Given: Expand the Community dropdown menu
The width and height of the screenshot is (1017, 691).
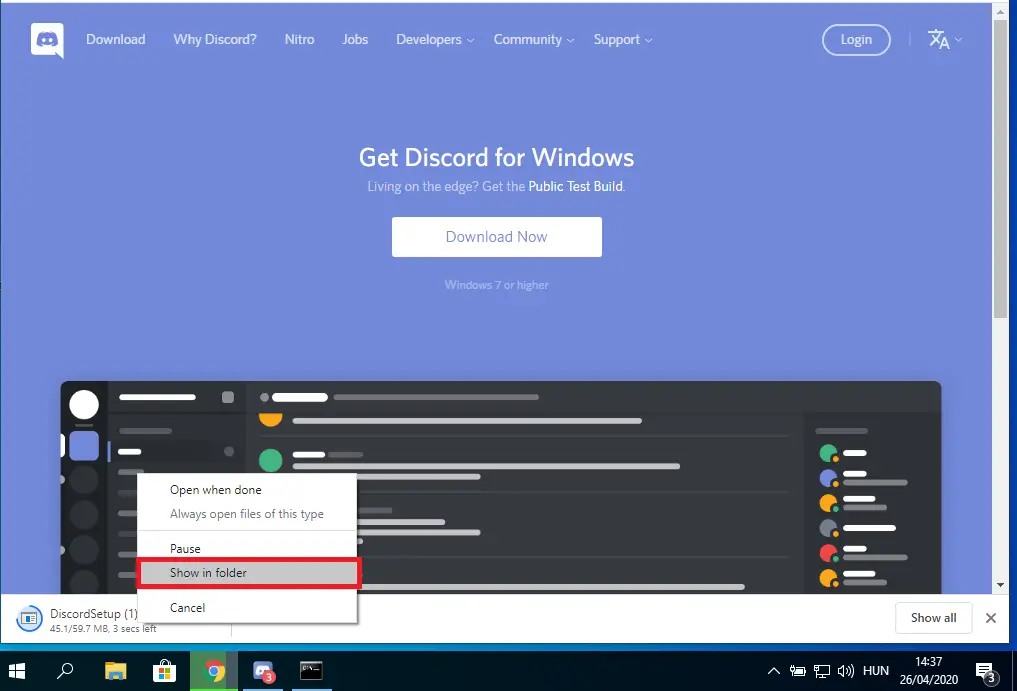Looking at the screenshot, I should tap(534, 40).
